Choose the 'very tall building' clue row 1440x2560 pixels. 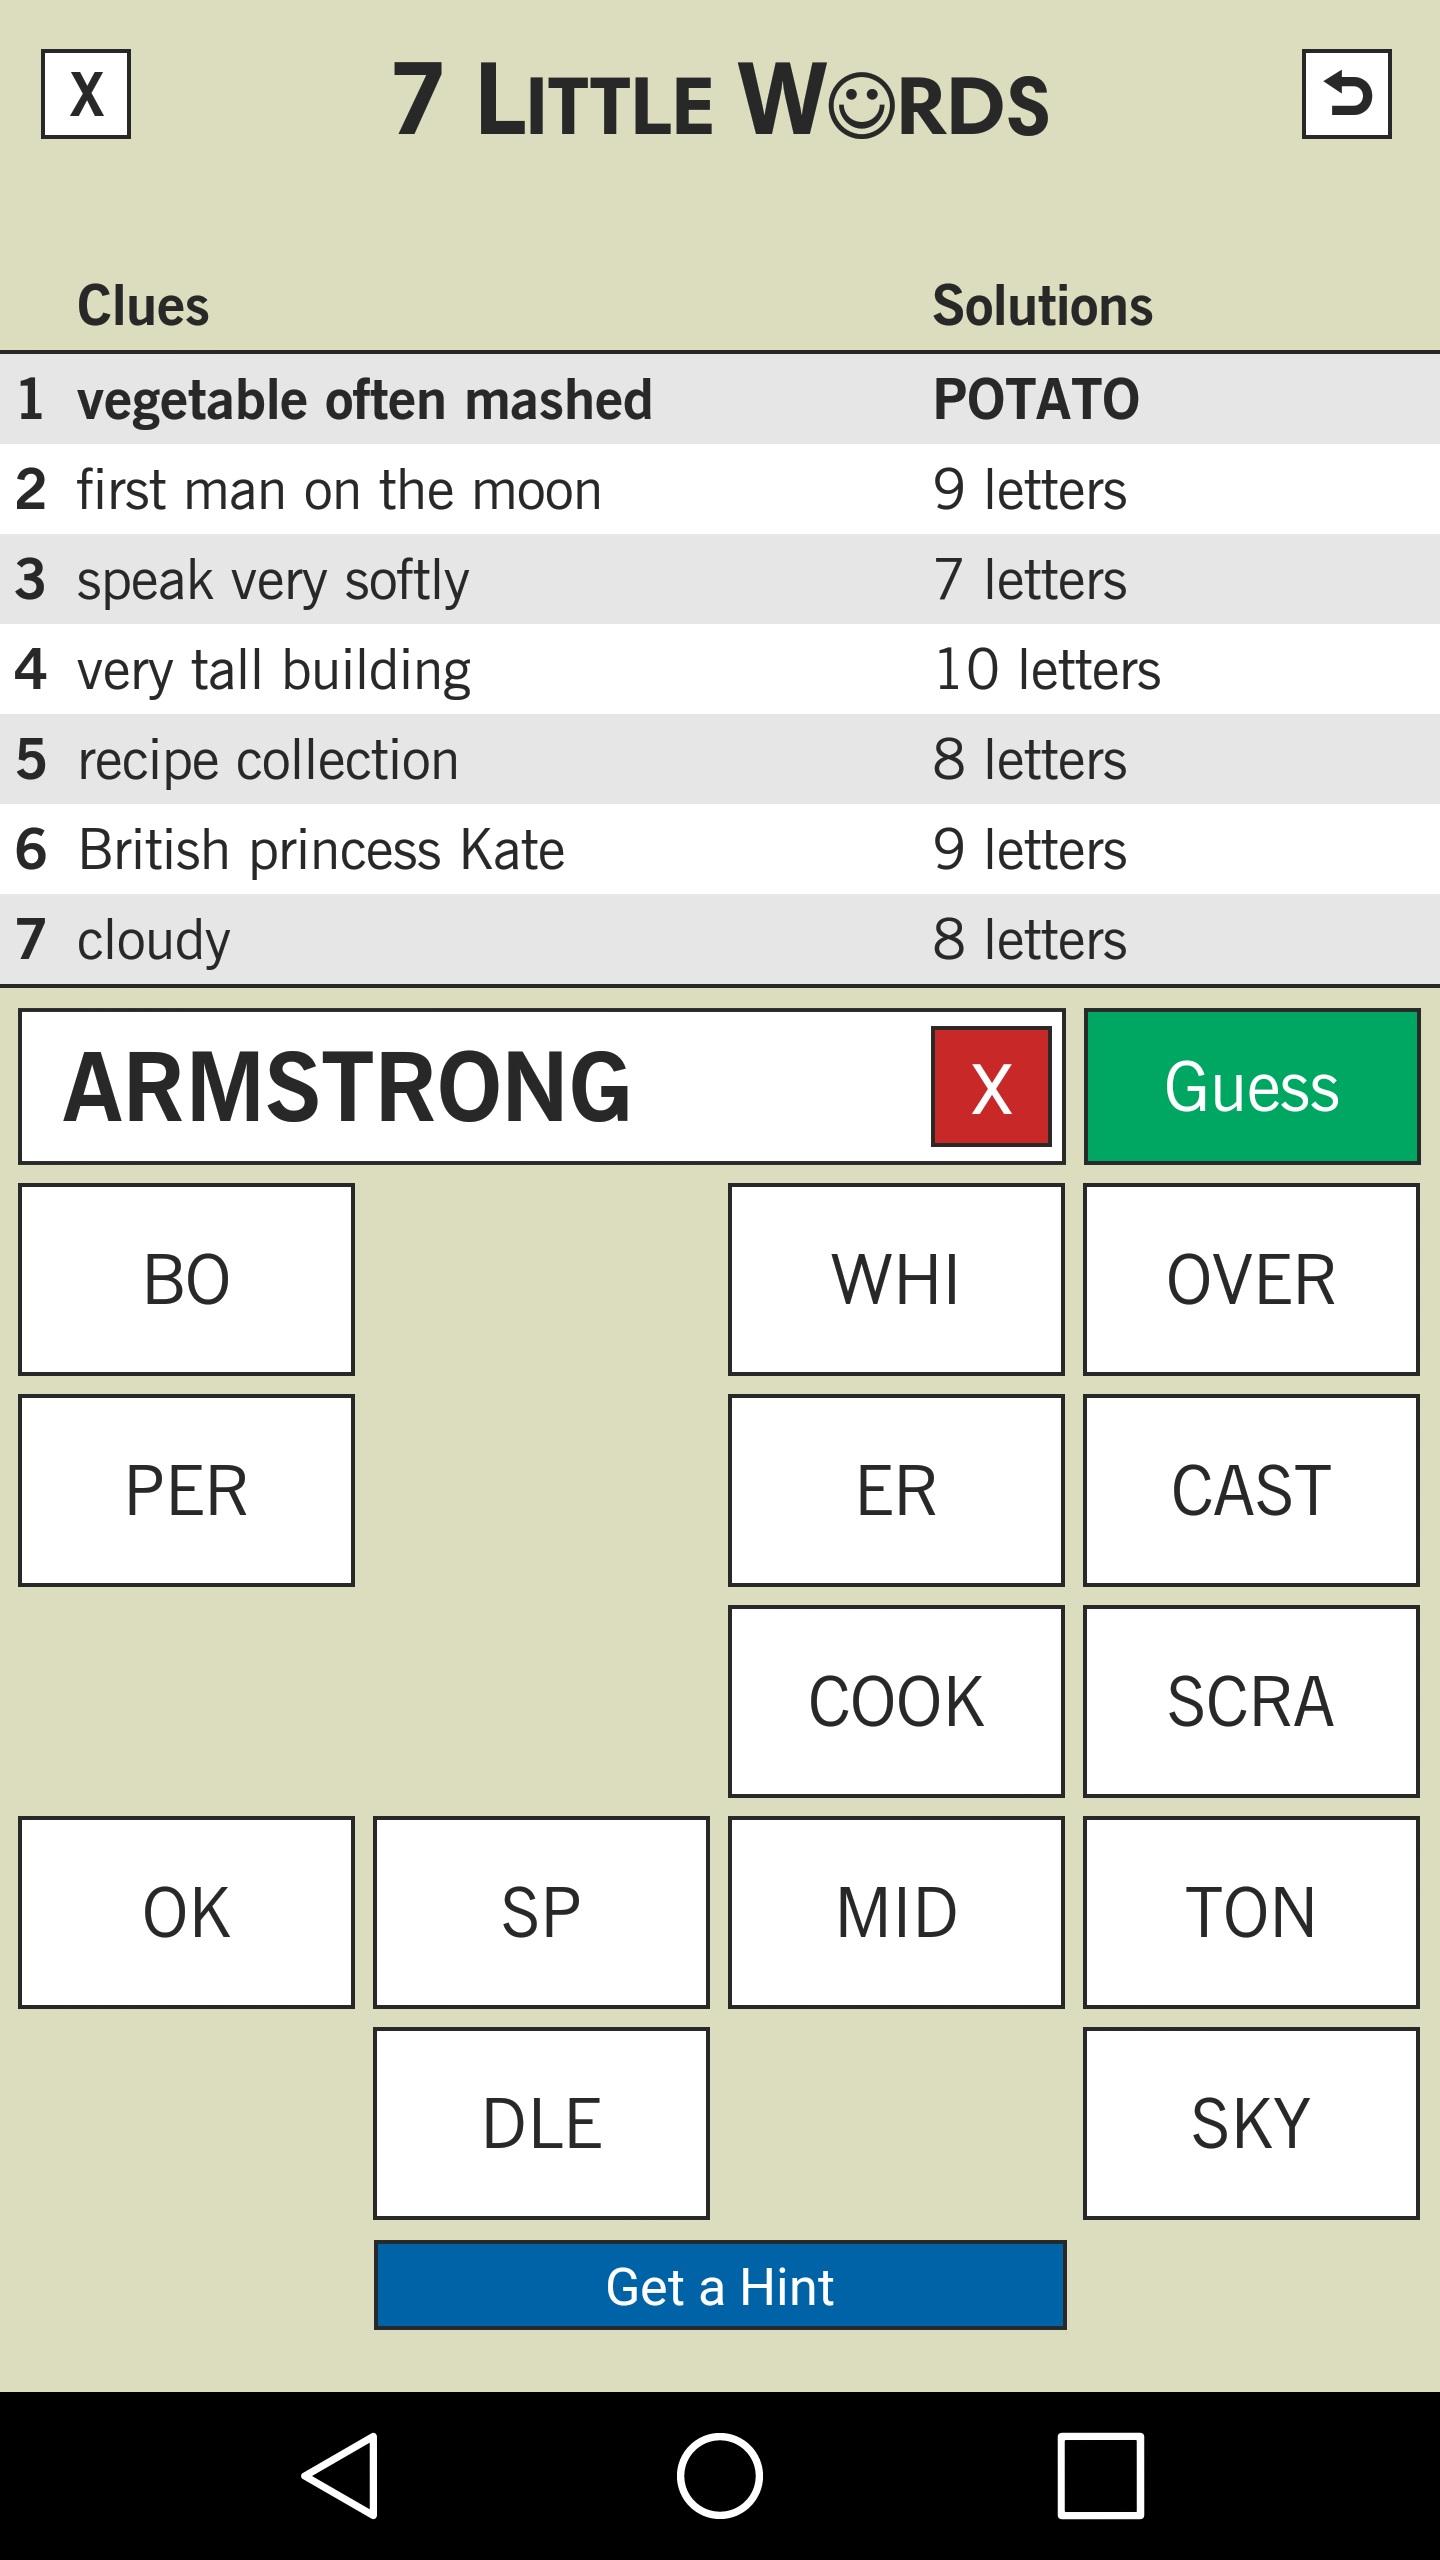pyautogui.click(x=720, y=670)
